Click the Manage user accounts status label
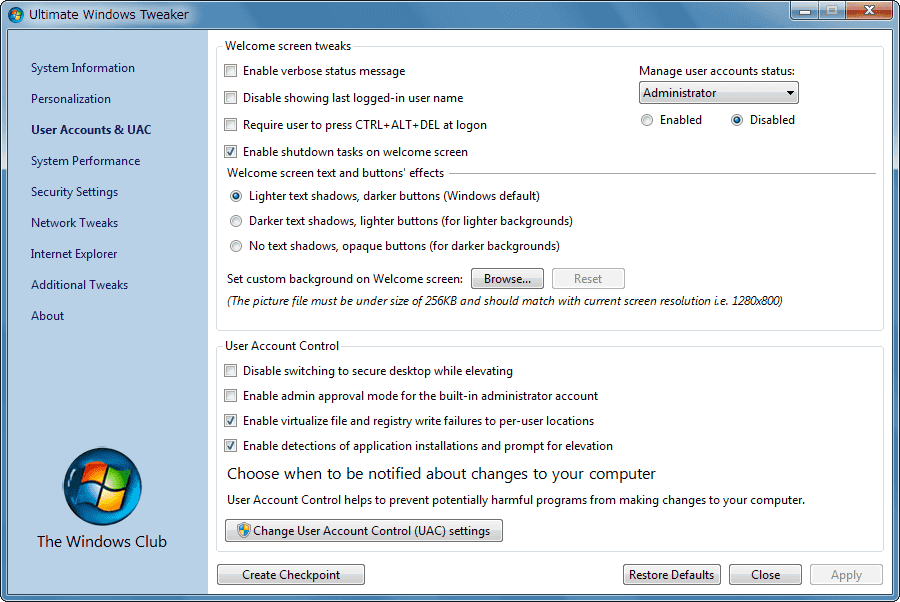900x602 pixels. (x=717, y=71)
